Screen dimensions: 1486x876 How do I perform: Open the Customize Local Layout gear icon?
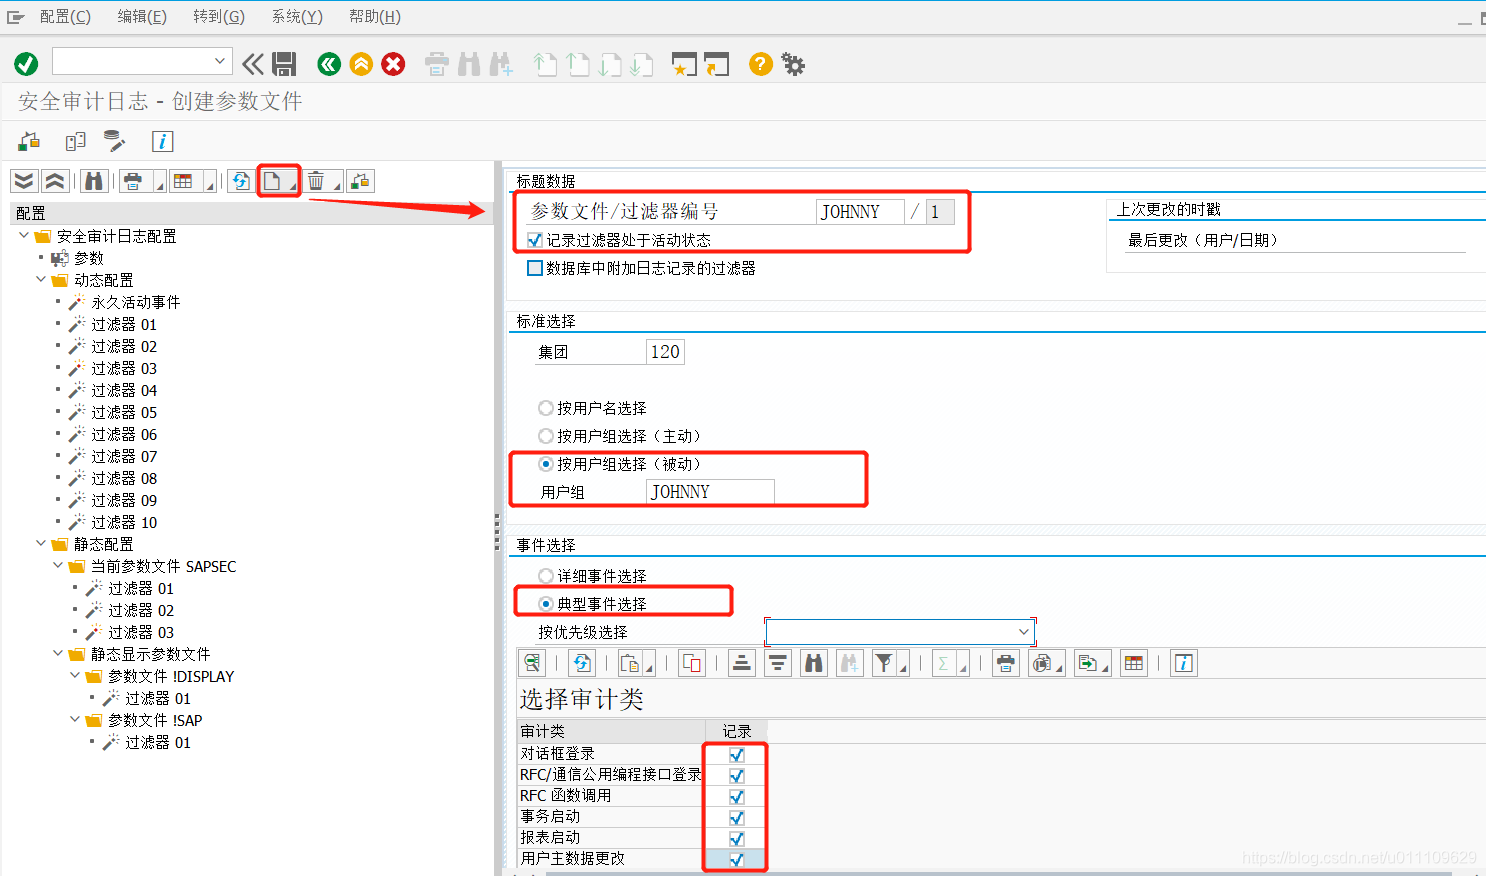793,64
